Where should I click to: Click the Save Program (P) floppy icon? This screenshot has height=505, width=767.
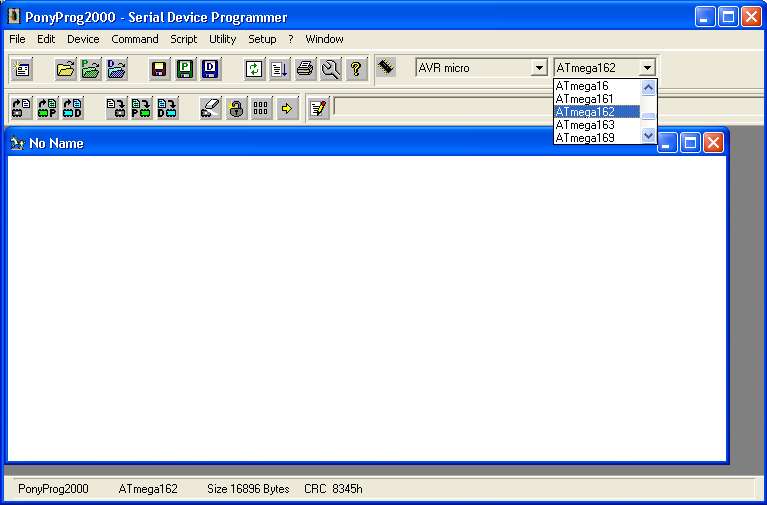[x=185, y=69]
